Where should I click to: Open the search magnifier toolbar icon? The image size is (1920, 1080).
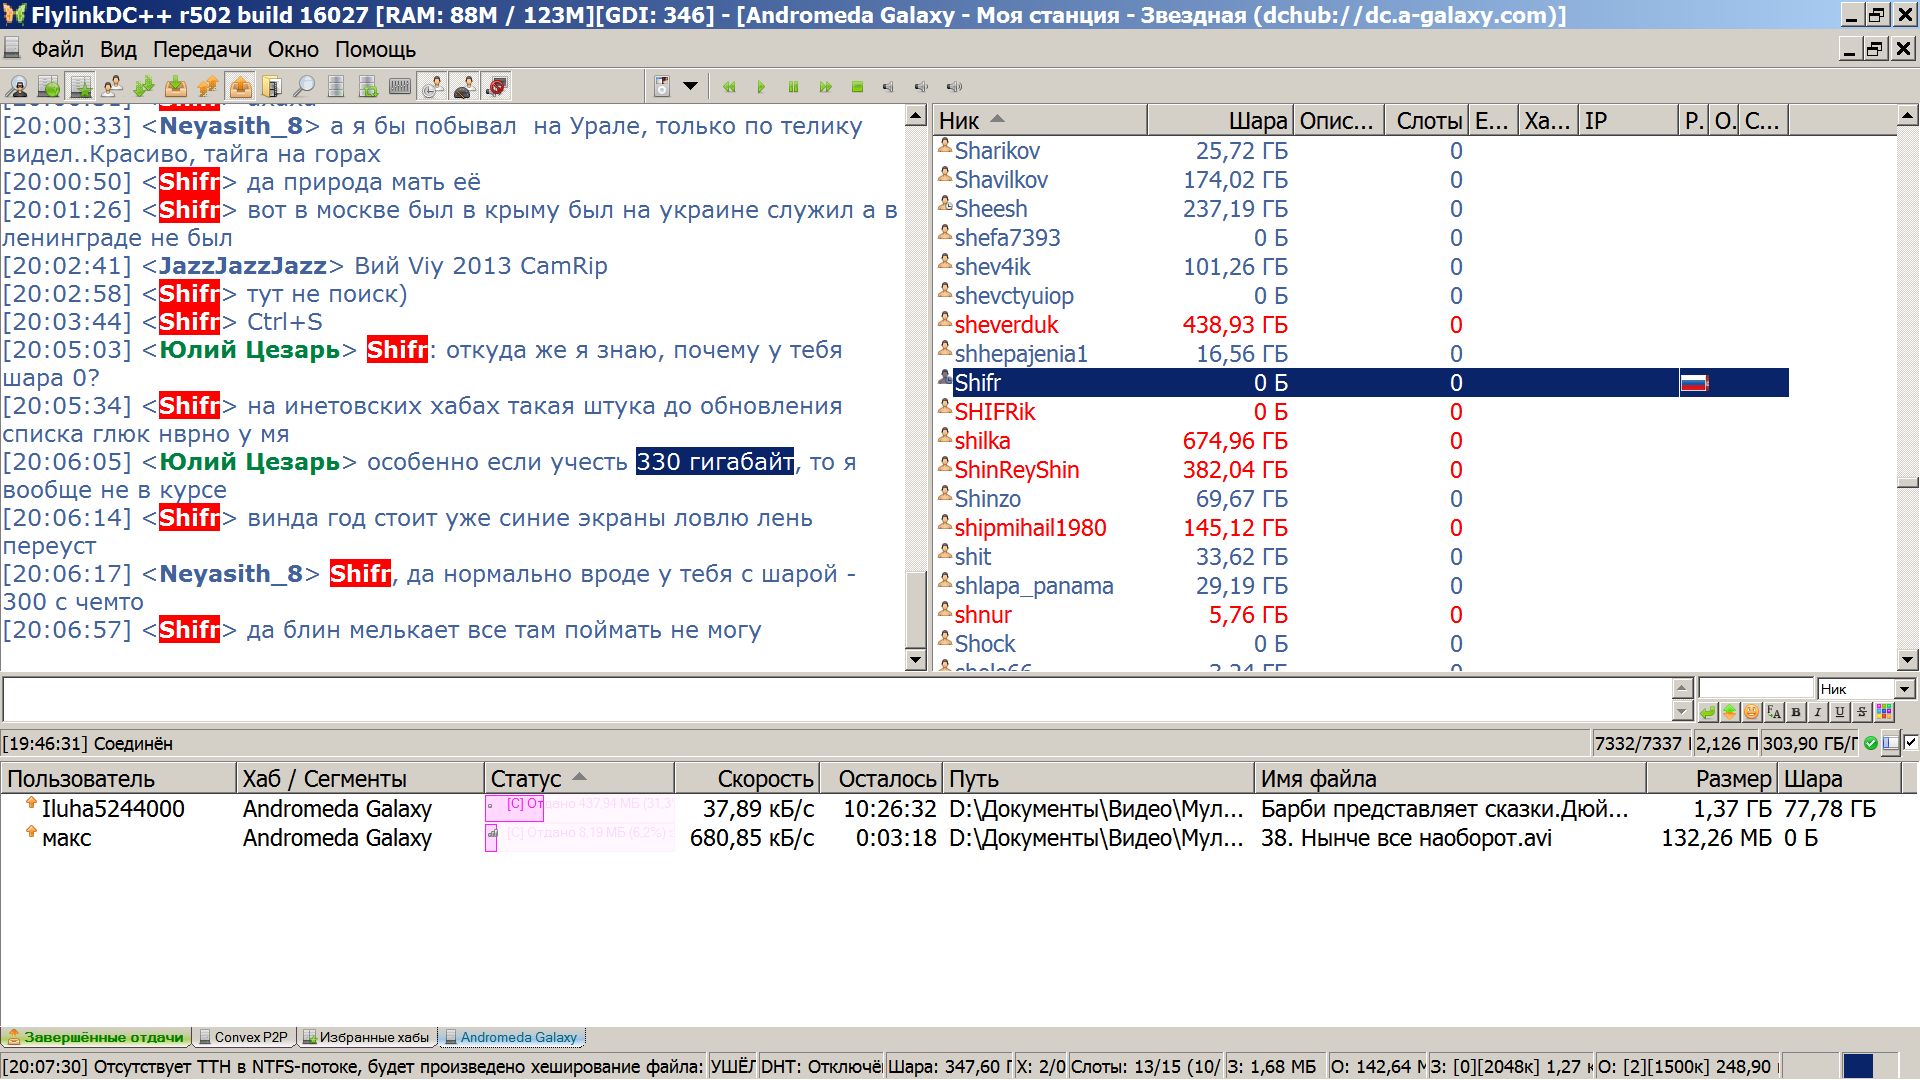point(304,87)
